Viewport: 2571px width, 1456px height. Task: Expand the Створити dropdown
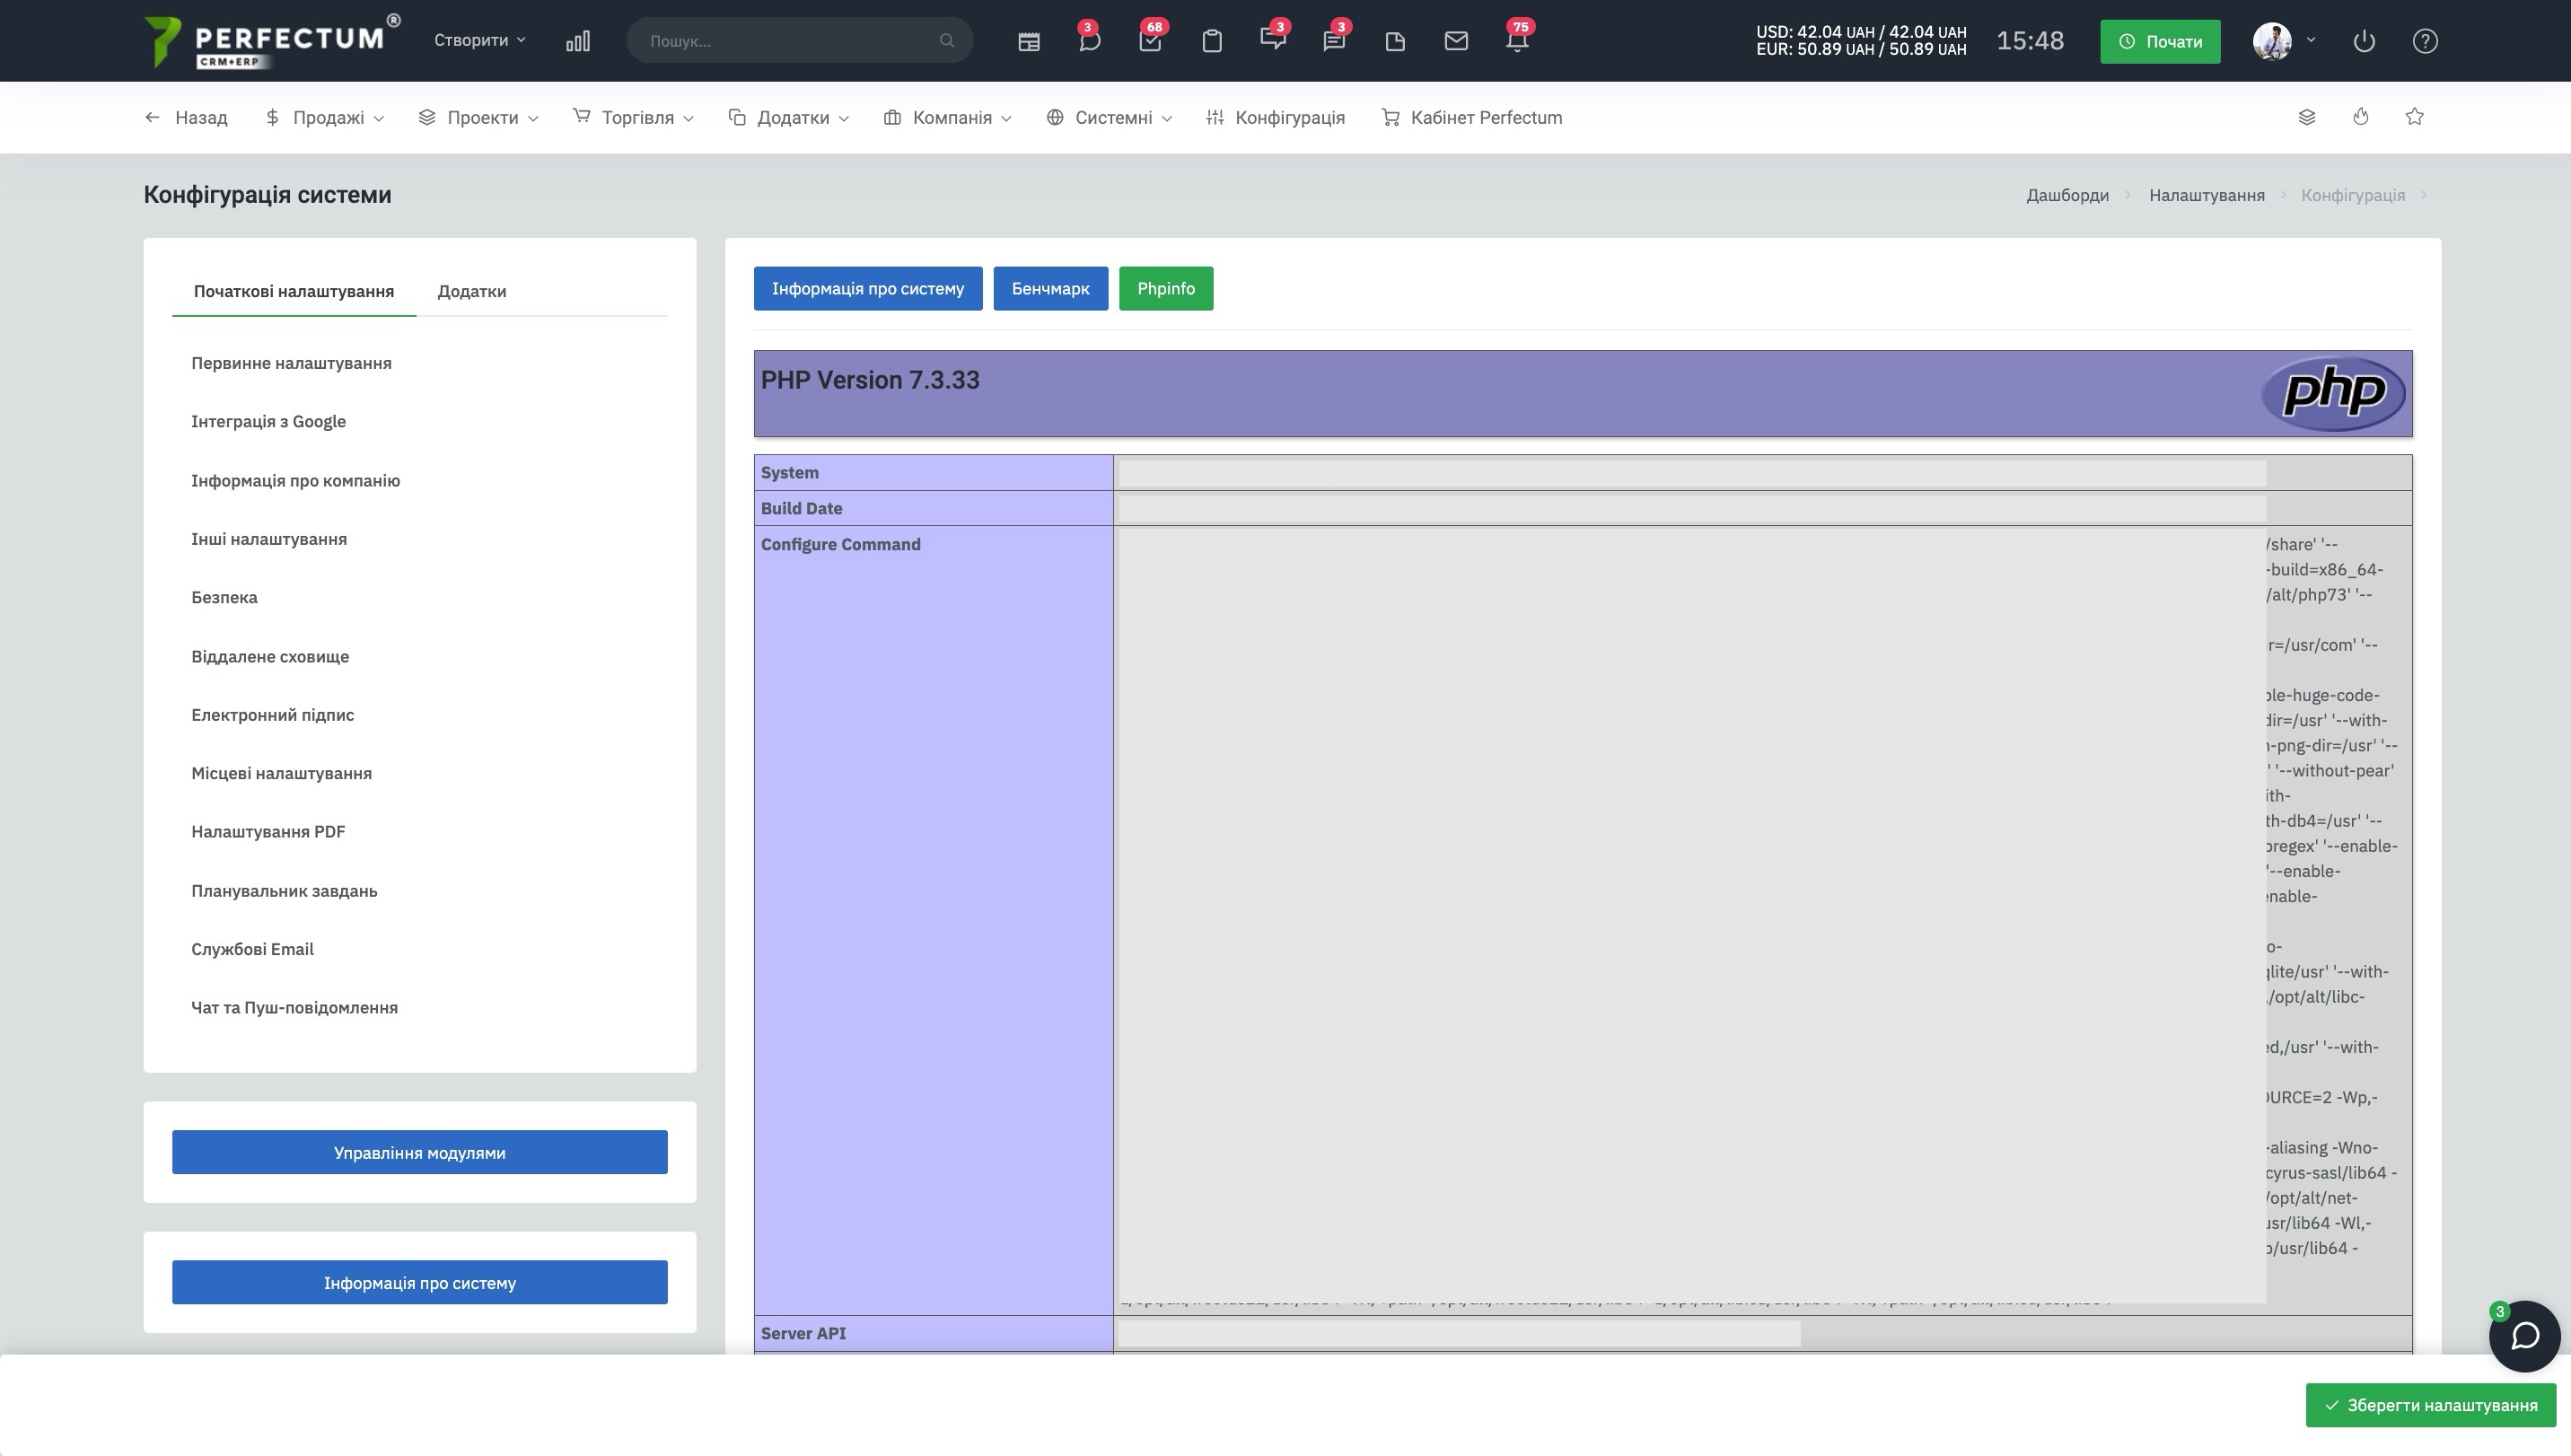point(479,41)
